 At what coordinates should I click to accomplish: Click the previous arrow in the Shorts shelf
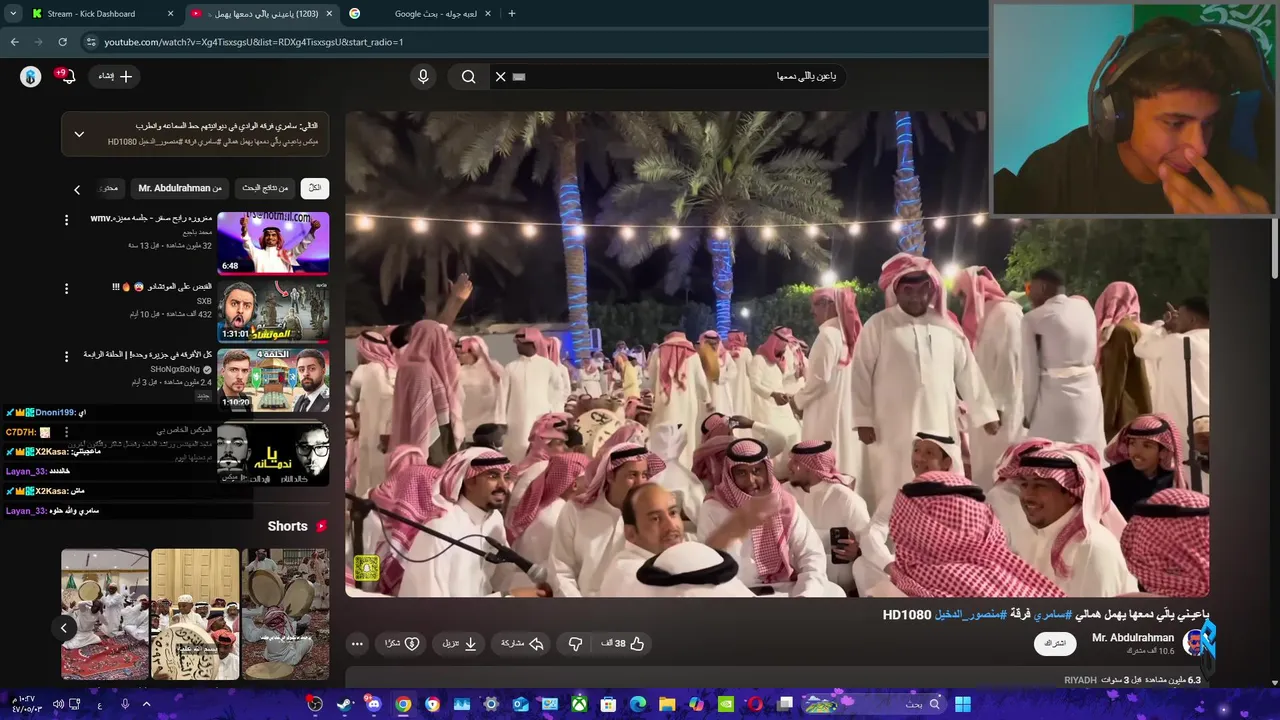coord(63,628)
